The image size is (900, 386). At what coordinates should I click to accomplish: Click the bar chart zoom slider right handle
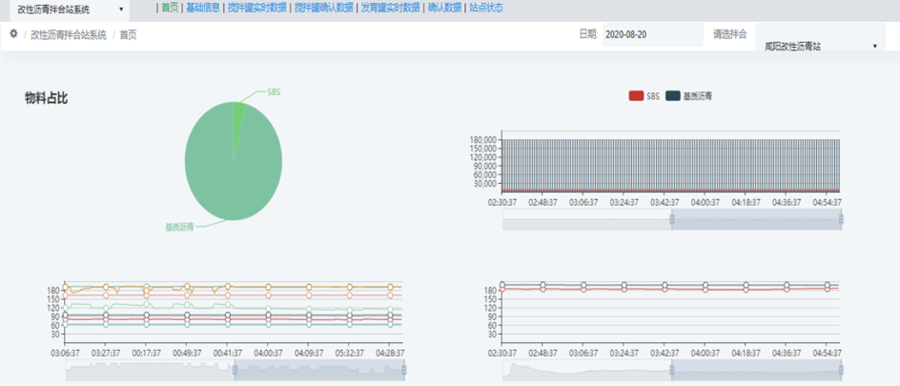[x=841, y=219]
